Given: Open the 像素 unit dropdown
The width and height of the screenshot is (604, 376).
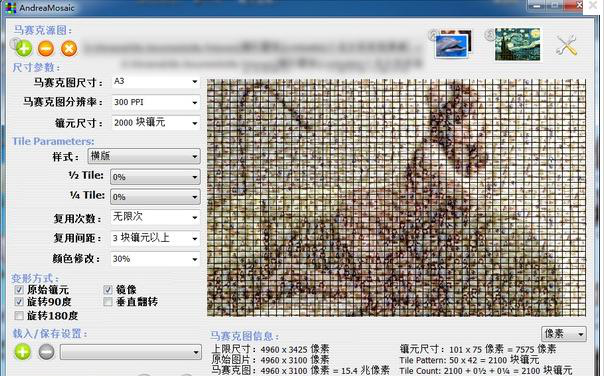Looking at the screenshot, I should pos(564,334).
